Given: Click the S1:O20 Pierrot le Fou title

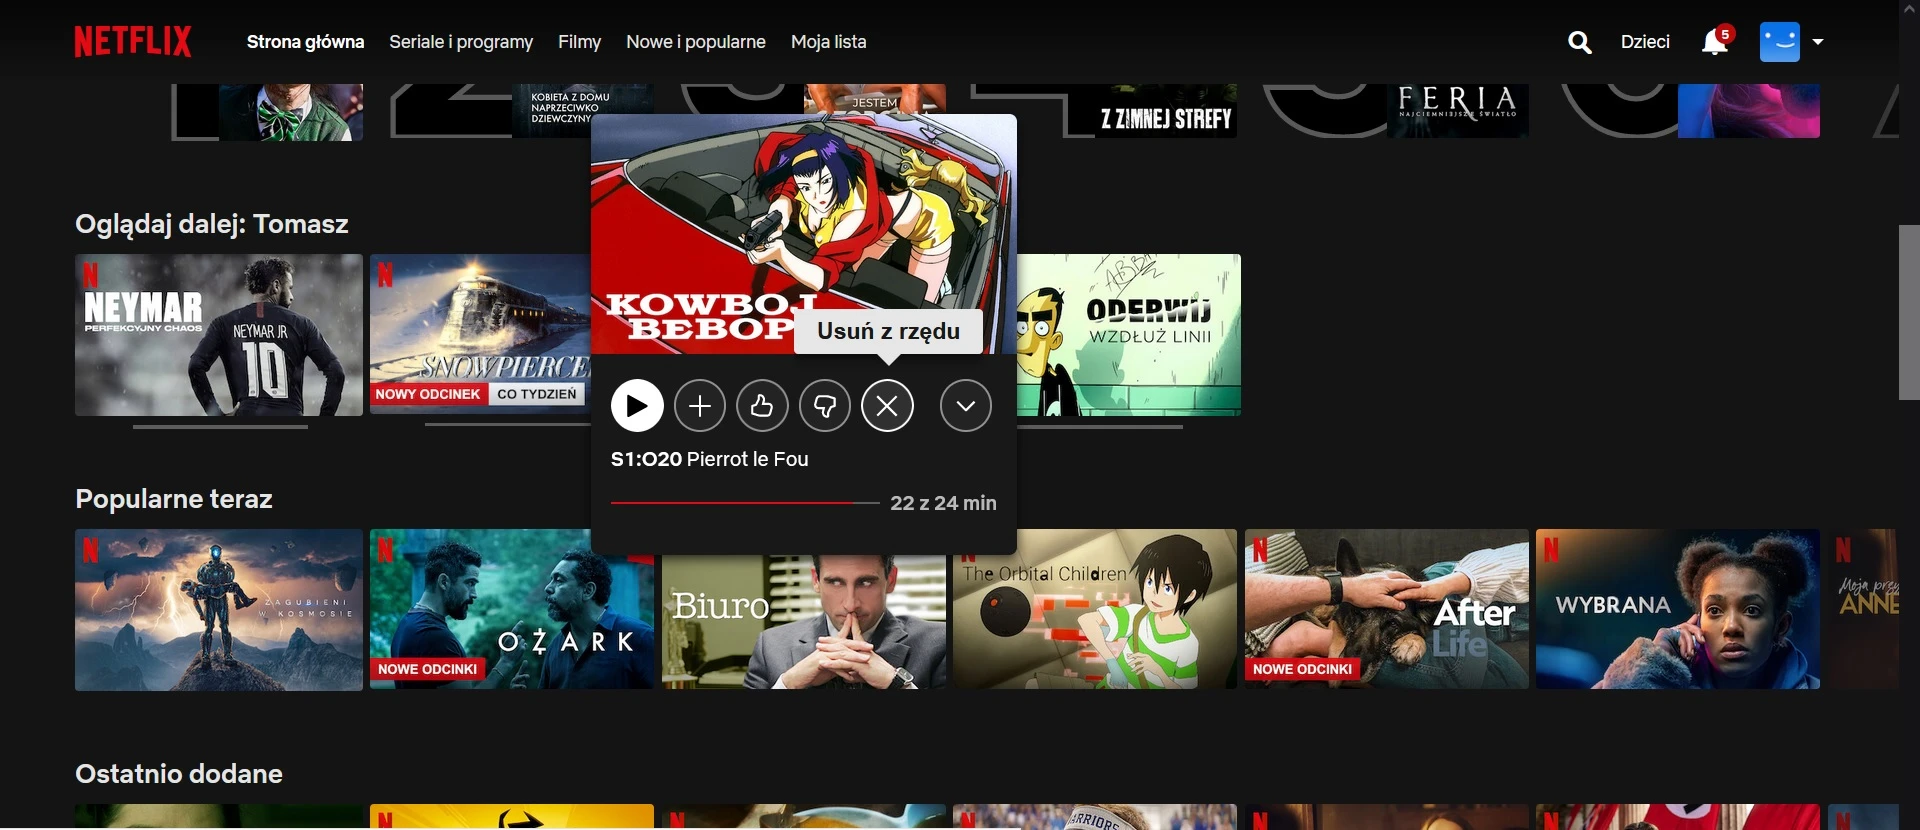Looking at the screenshot, I should coord(710,459).
